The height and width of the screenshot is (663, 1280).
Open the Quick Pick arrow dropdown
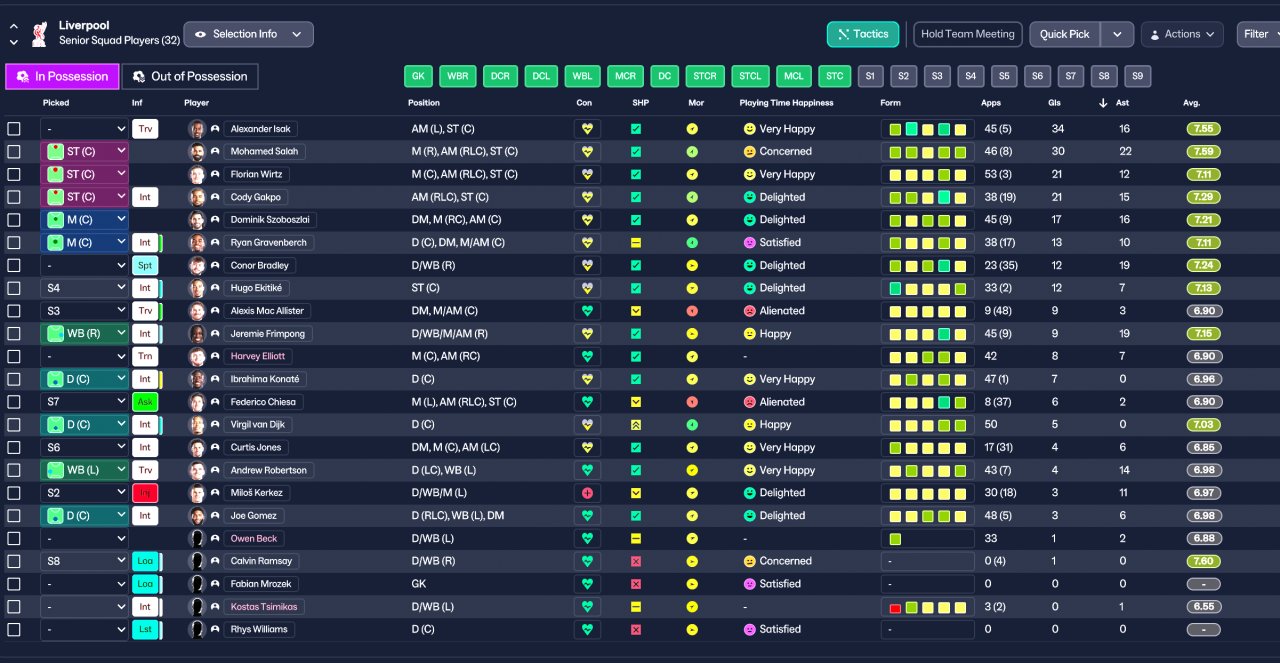coord(1117,34)
